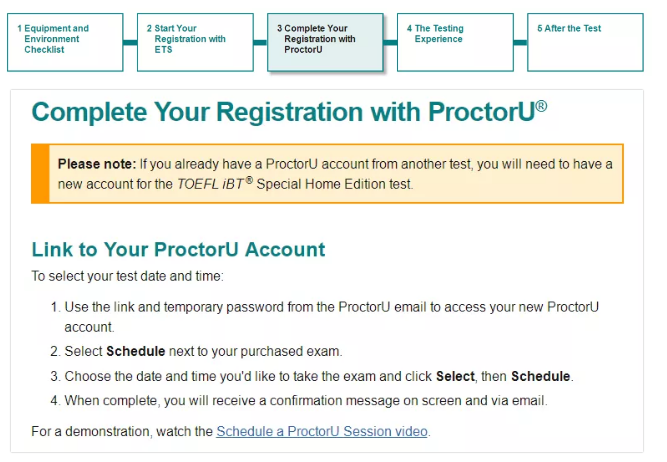The image size is (667, 462).
Task: Click the registered trademark symbol after ProctorU
Action: (x=542, y=106)
